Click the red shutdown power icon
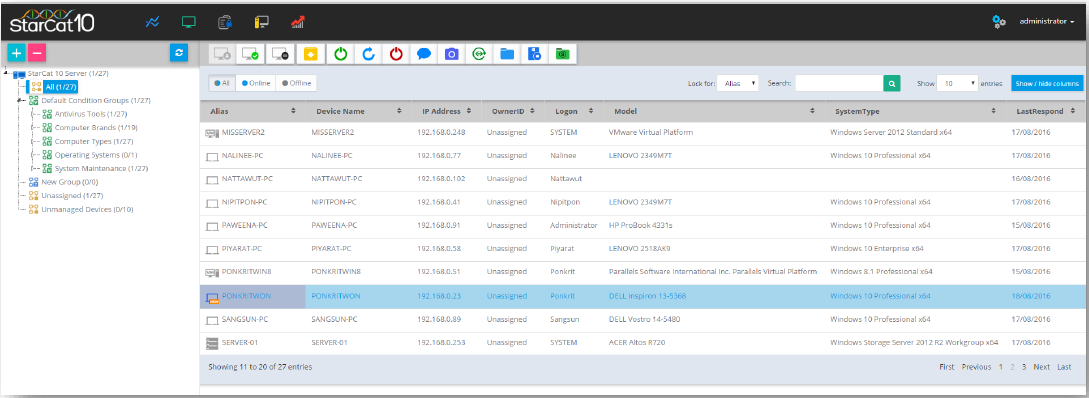 396,53
